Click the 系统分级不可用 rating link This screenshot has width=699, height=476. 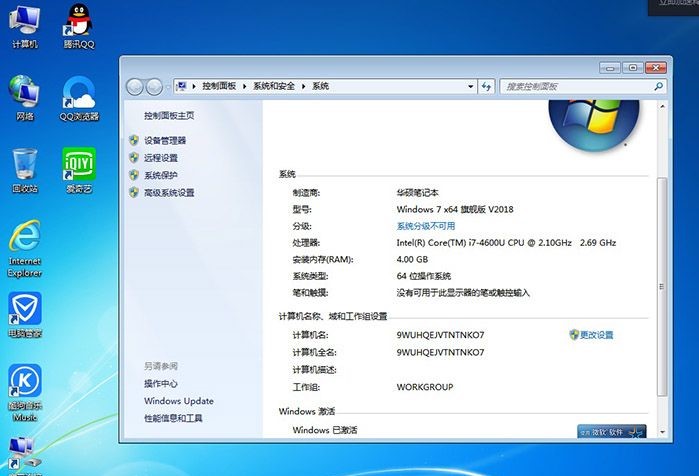[425, 227]
